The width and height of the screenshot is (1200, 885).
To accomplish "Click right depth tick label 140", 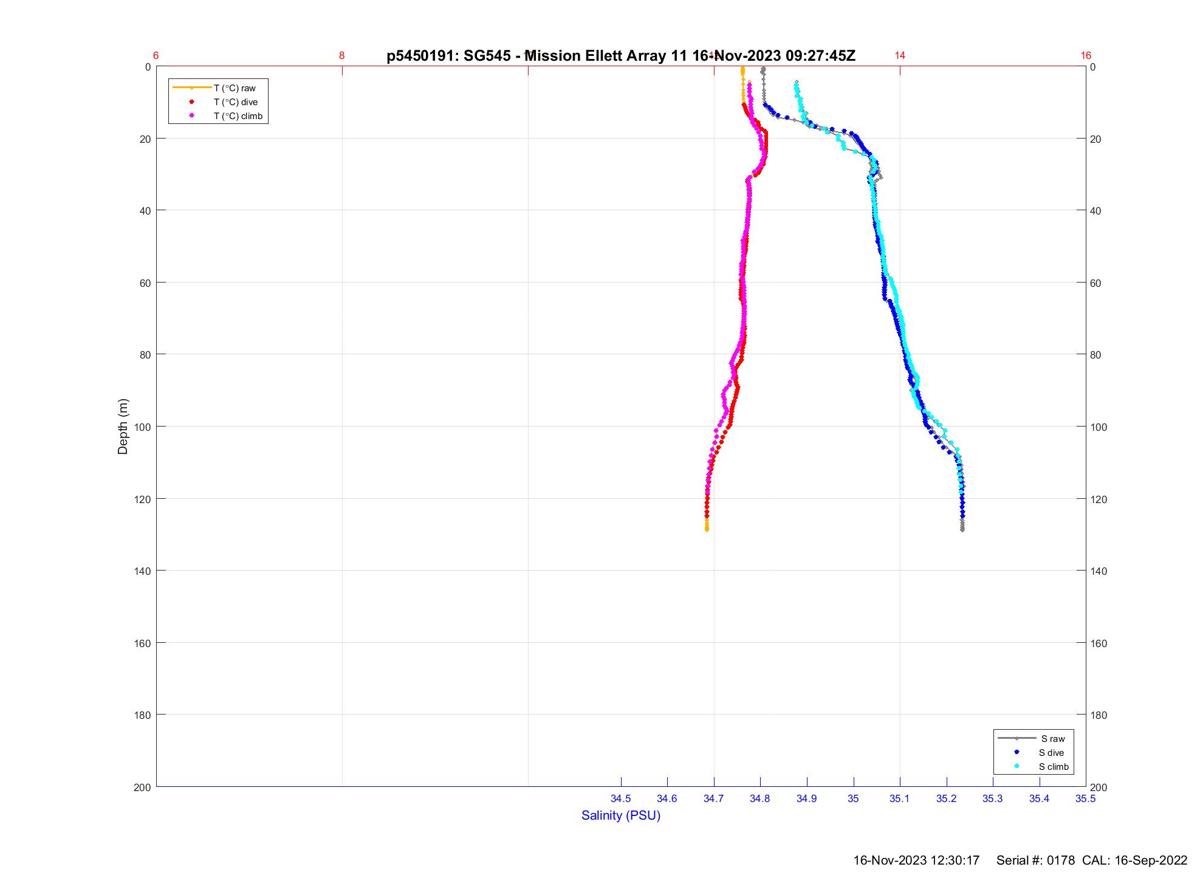I will [x=1098, y=571].
